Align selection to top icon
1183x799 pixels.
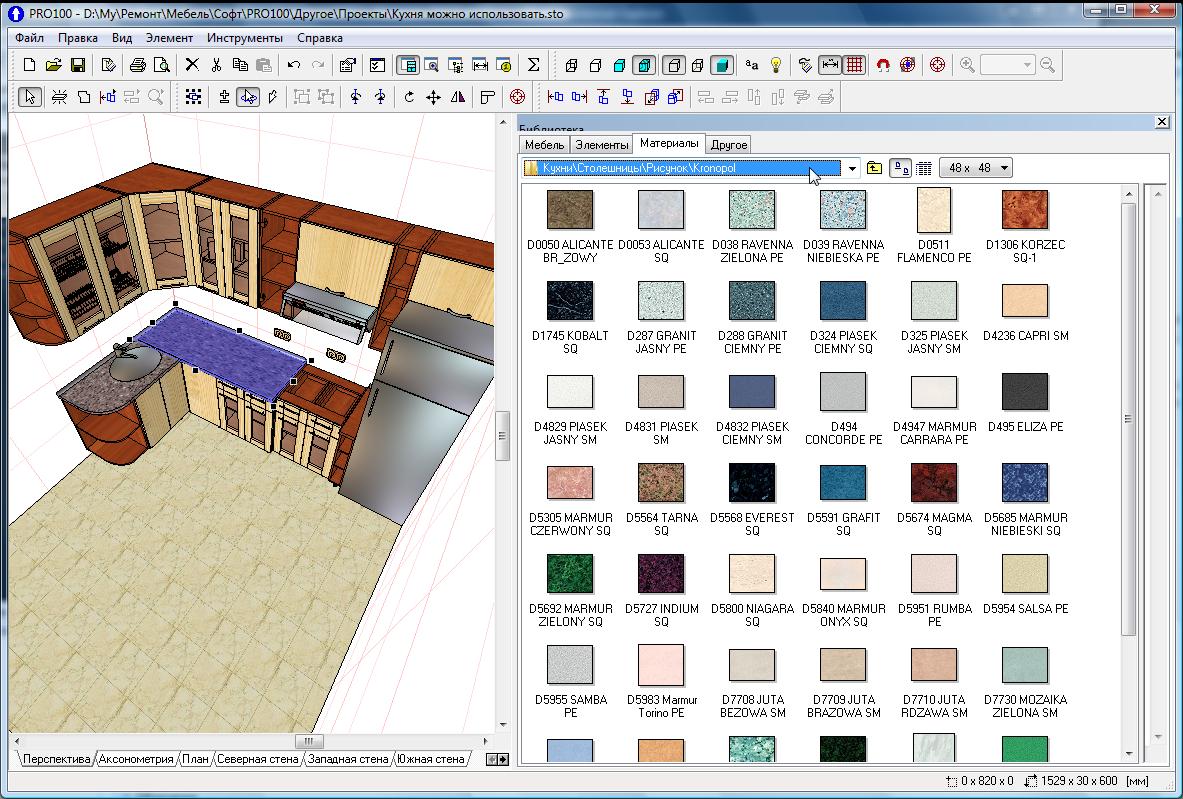coord(603,97)
